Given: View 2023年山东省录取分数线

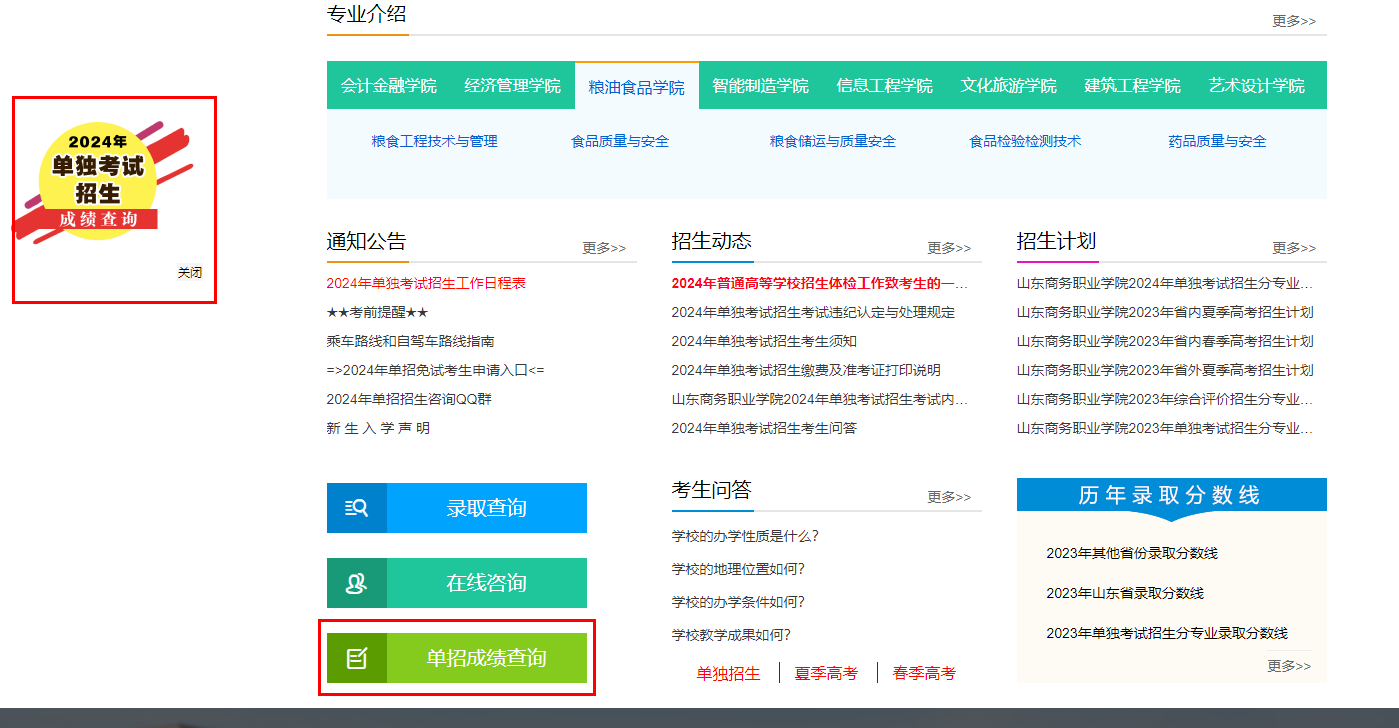Looking at the screenshot, I should pos(1124,593).
